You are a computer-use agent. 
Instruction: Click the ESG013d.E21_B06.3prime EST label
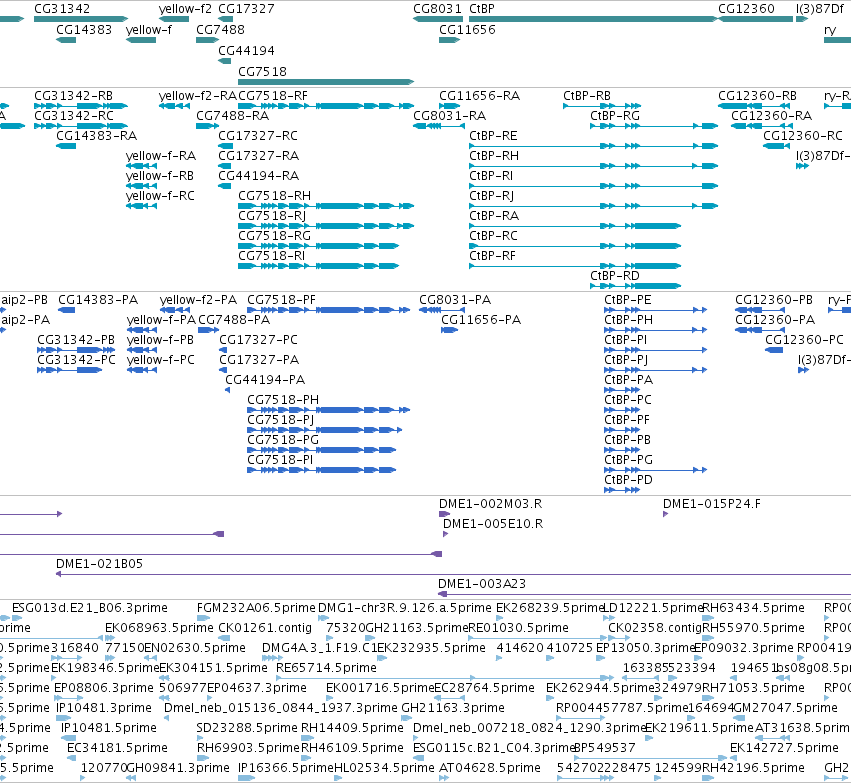point(90,608)
